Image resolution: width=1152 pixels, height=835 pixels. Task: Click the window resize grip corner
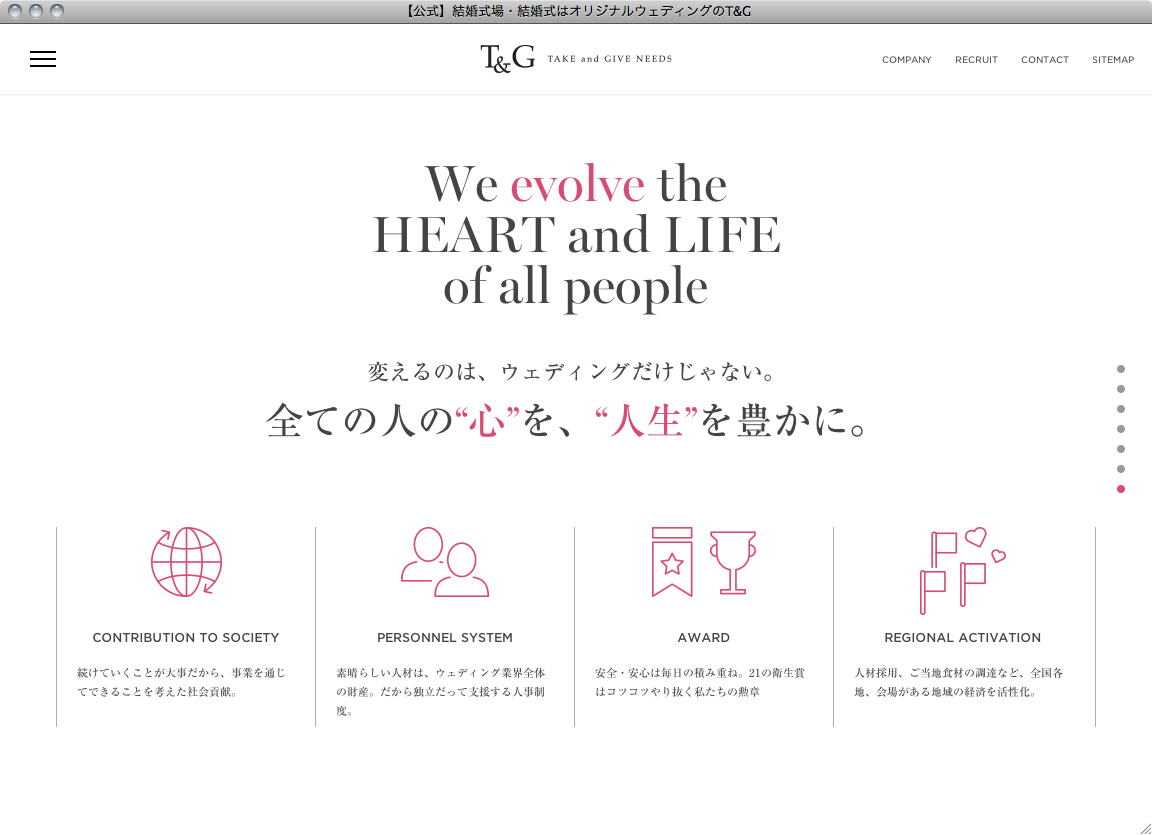(x=1145, y=828)
